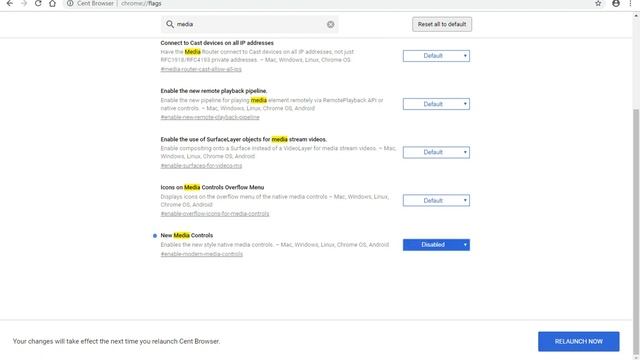This screenshot has height=360, width=640.
Task: Select the heading Connect to Cast devices on all IP addresses
Action: pos(217,43)
